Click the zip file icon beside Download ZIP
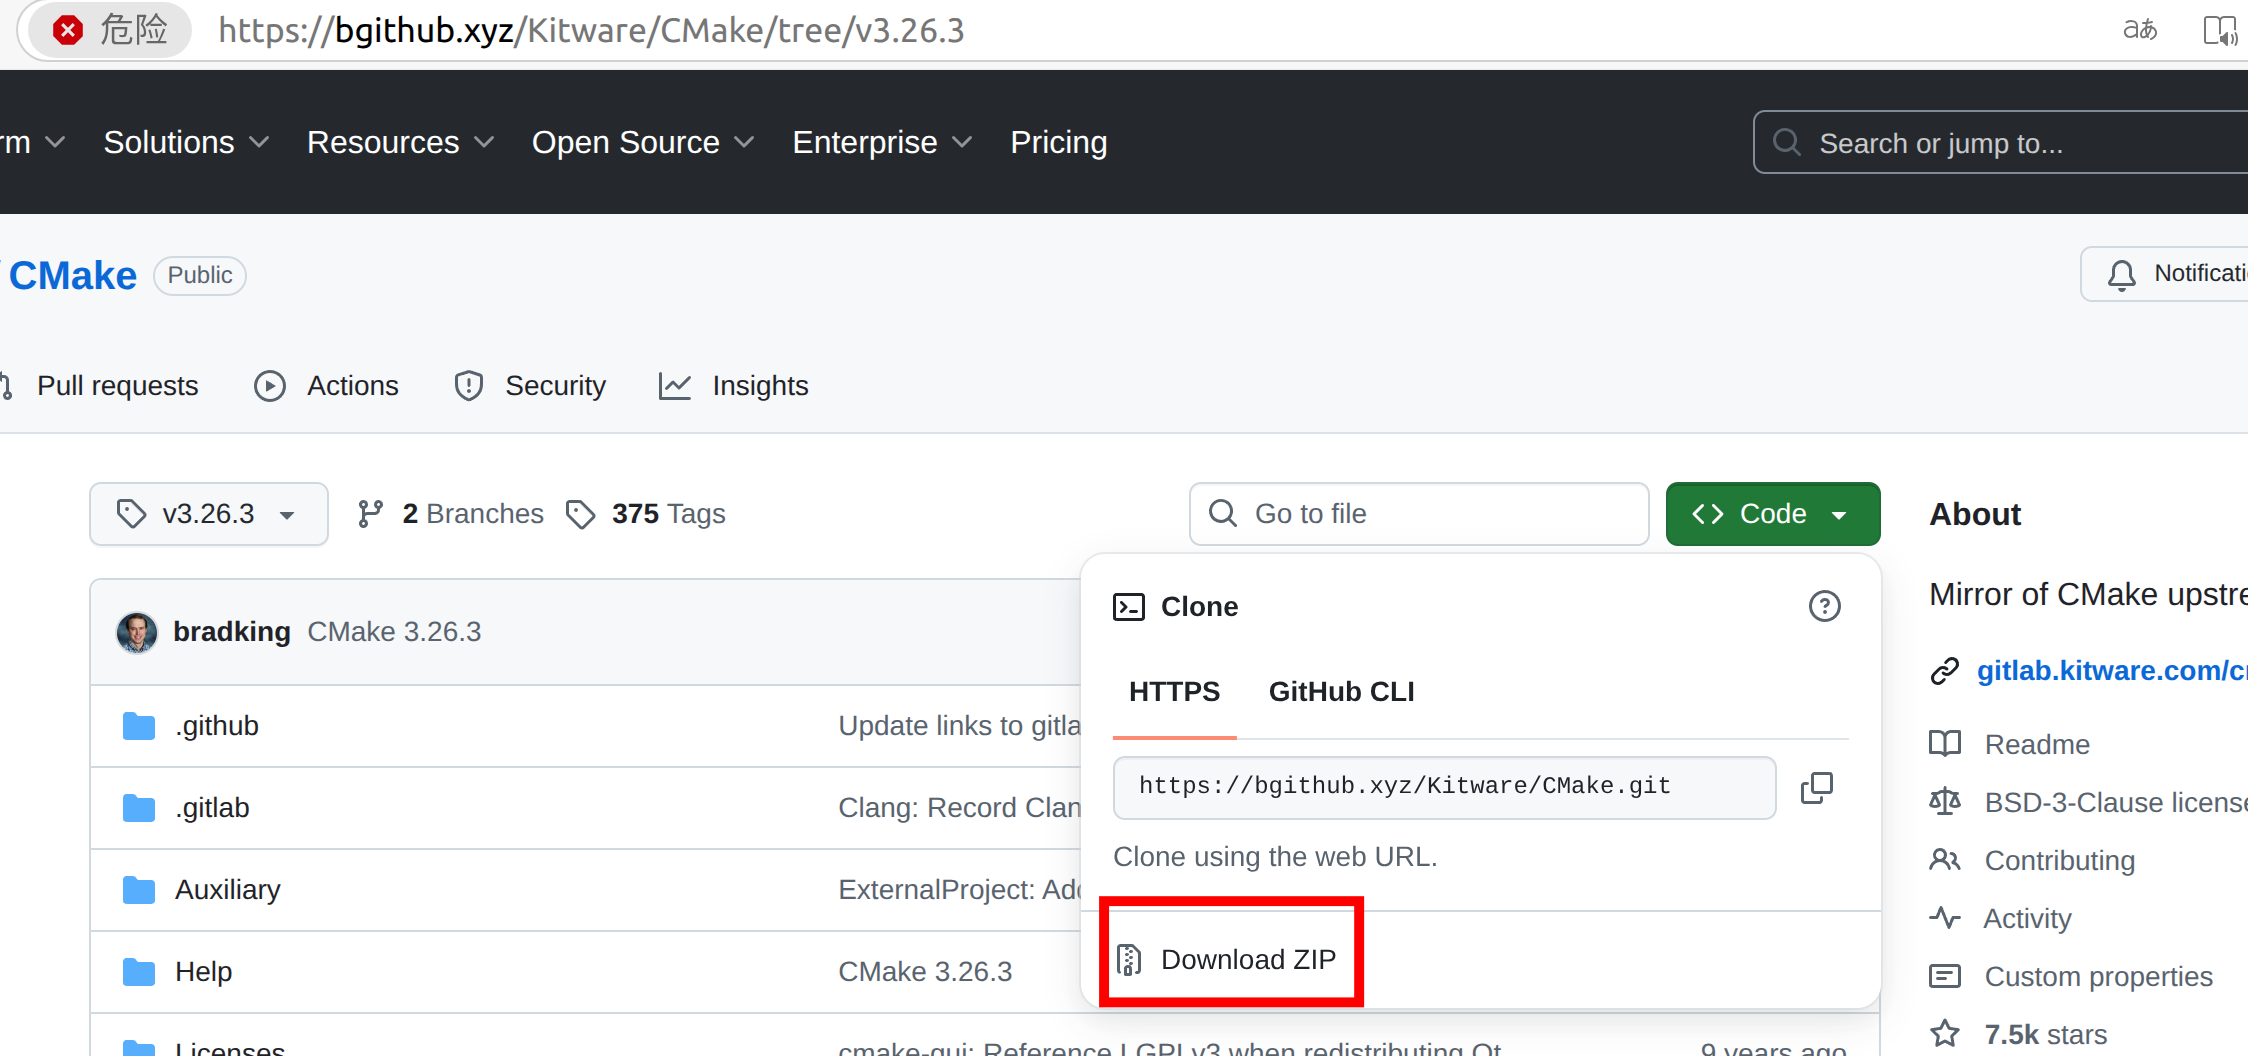Image resolution: width=2248 pixels, height=1056 pixels. tap(1129, 960)
